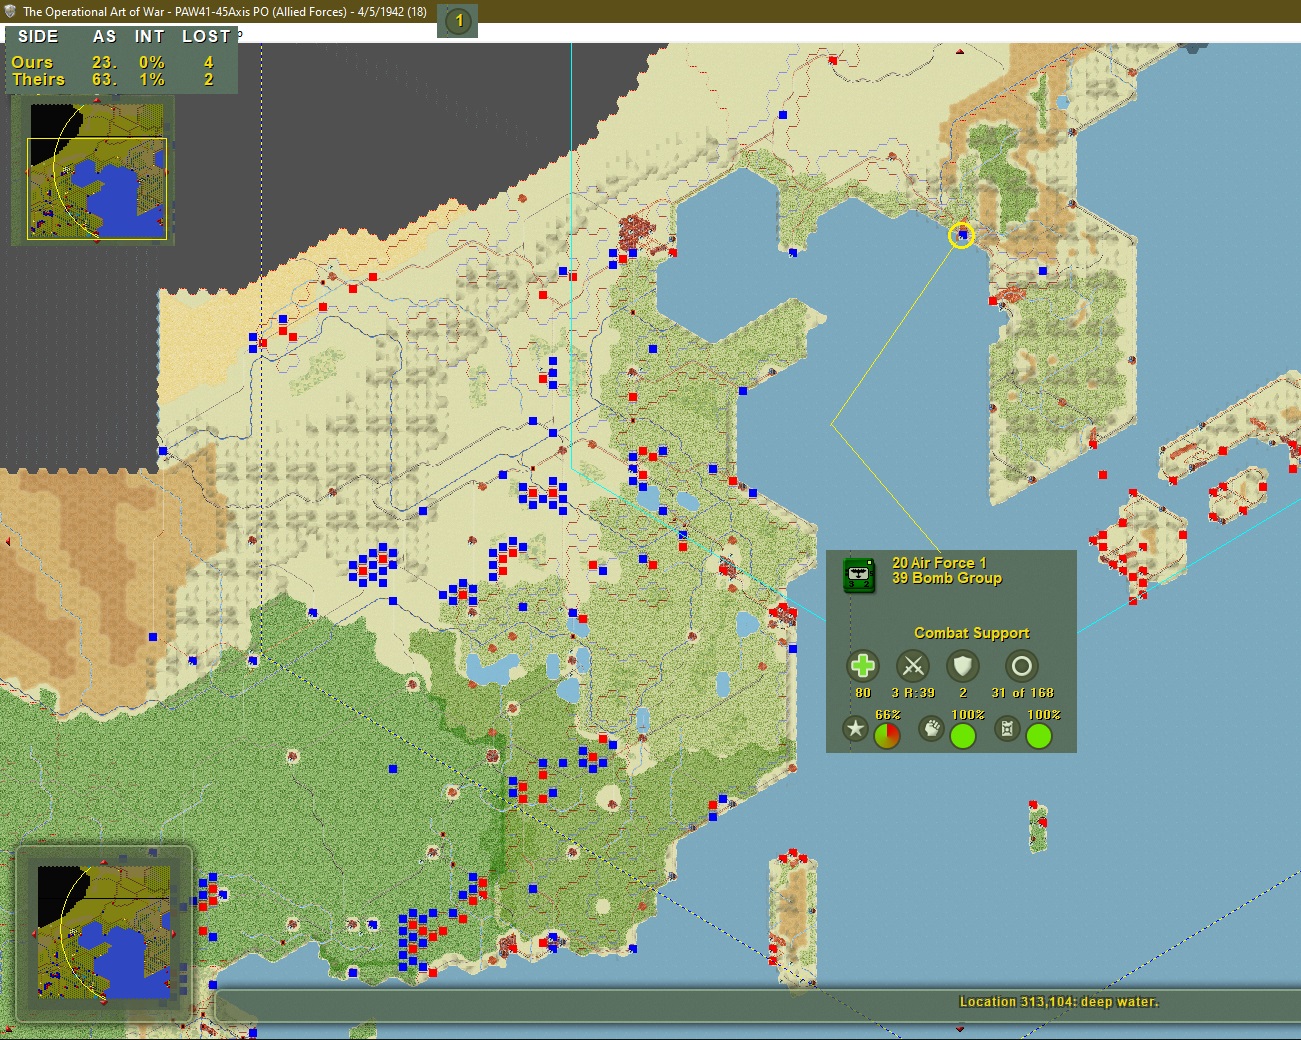Click the "100%" label above the jerrycan's green circle
This screenshot has width=1301, height=1040.
(x=1044, y=715)
